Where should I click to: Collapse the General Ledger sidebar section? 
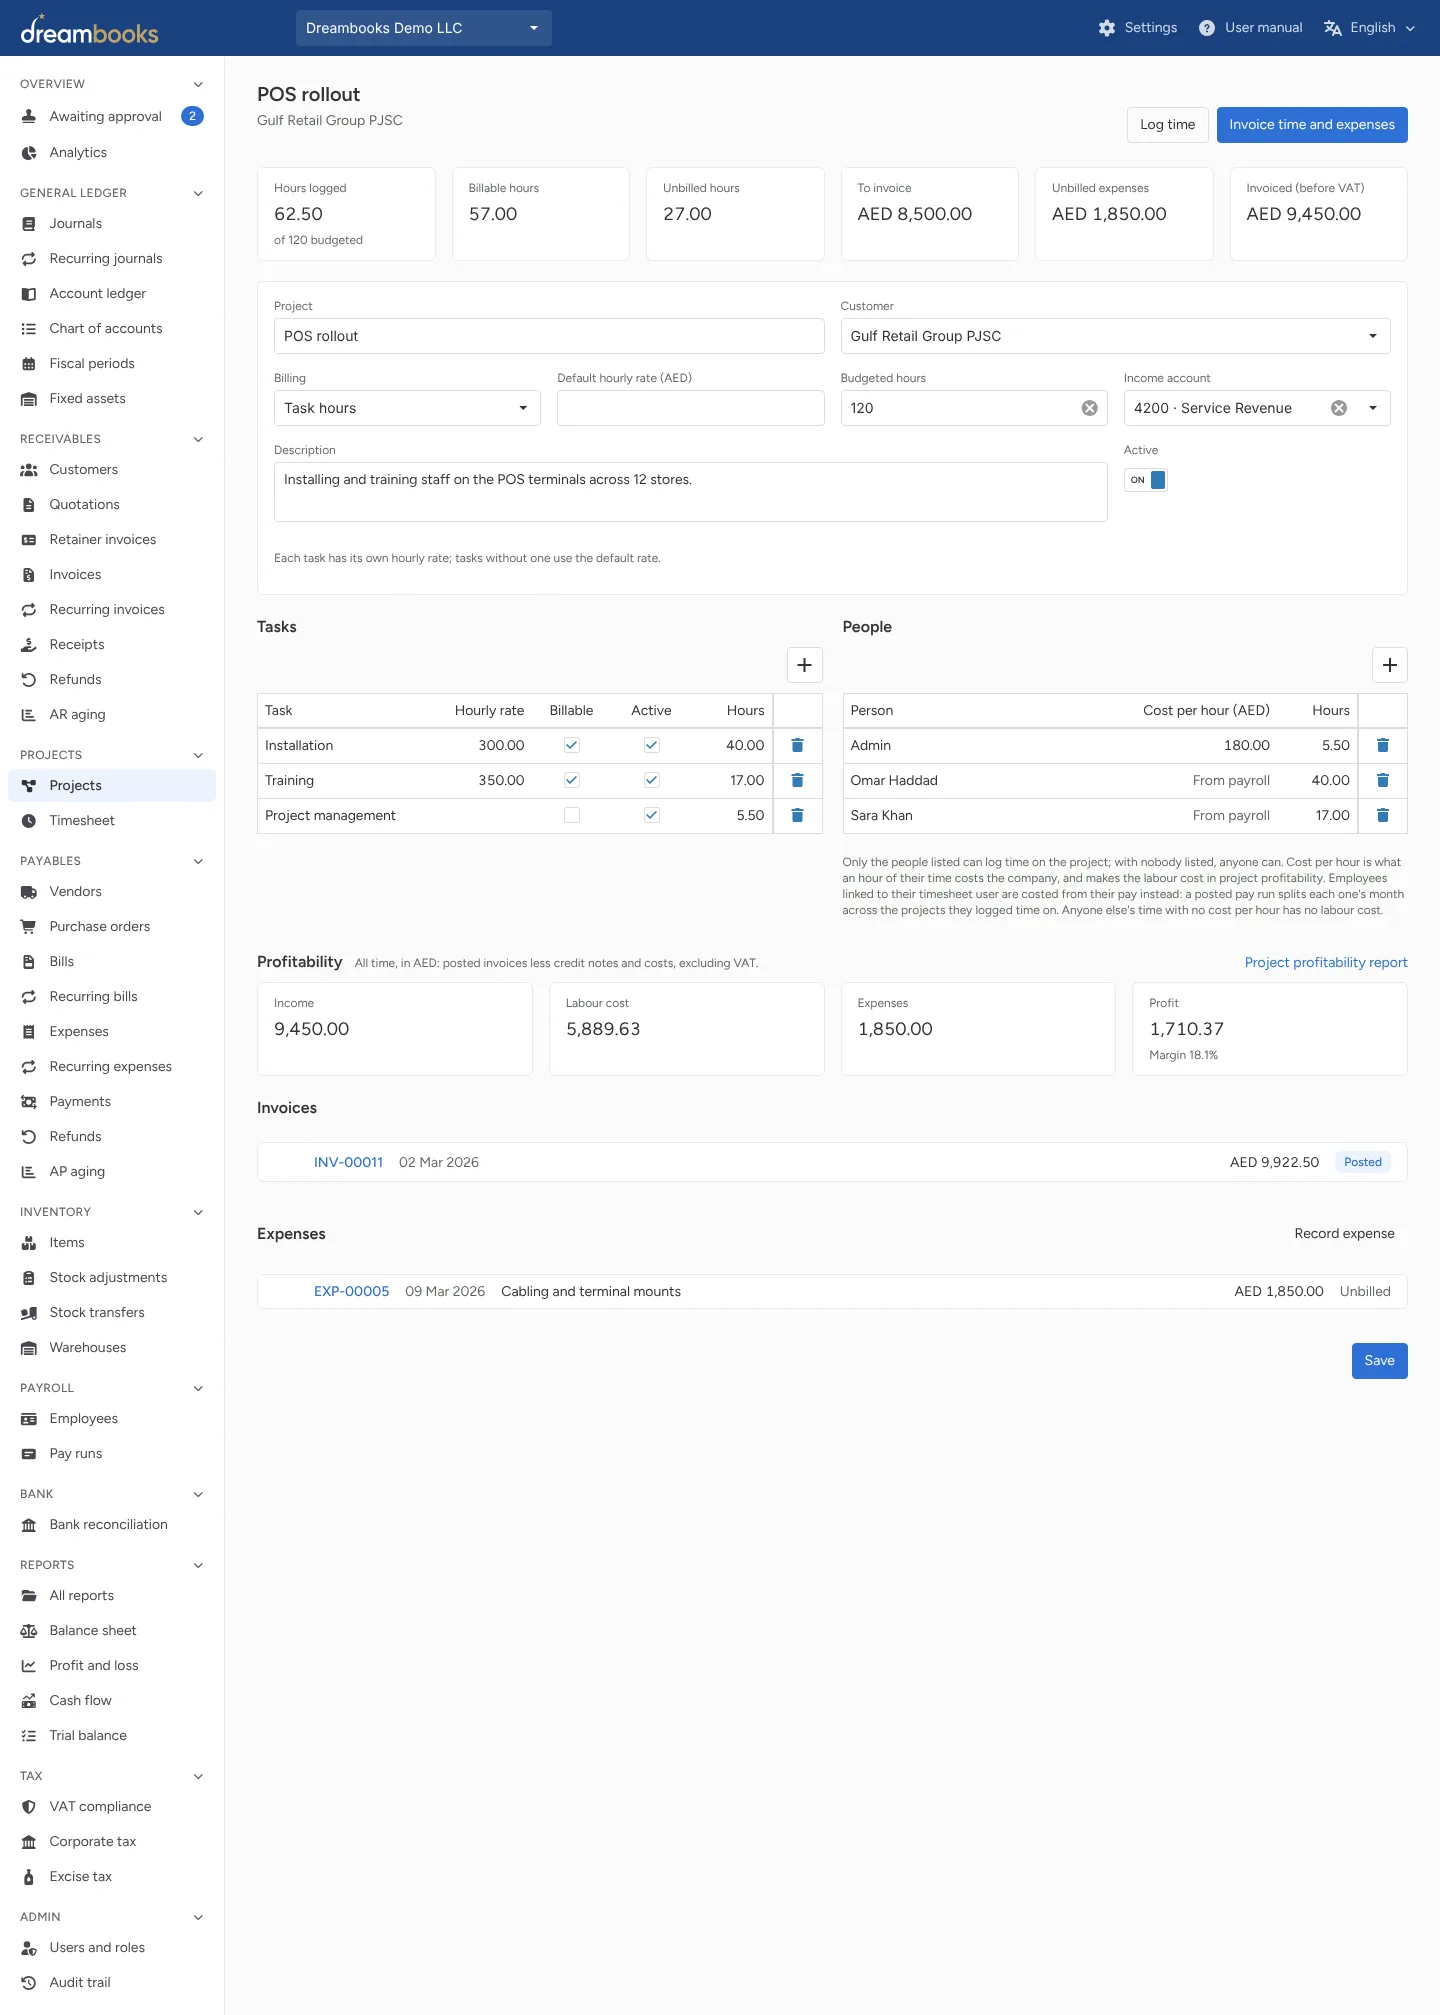[x=198, y=193]
